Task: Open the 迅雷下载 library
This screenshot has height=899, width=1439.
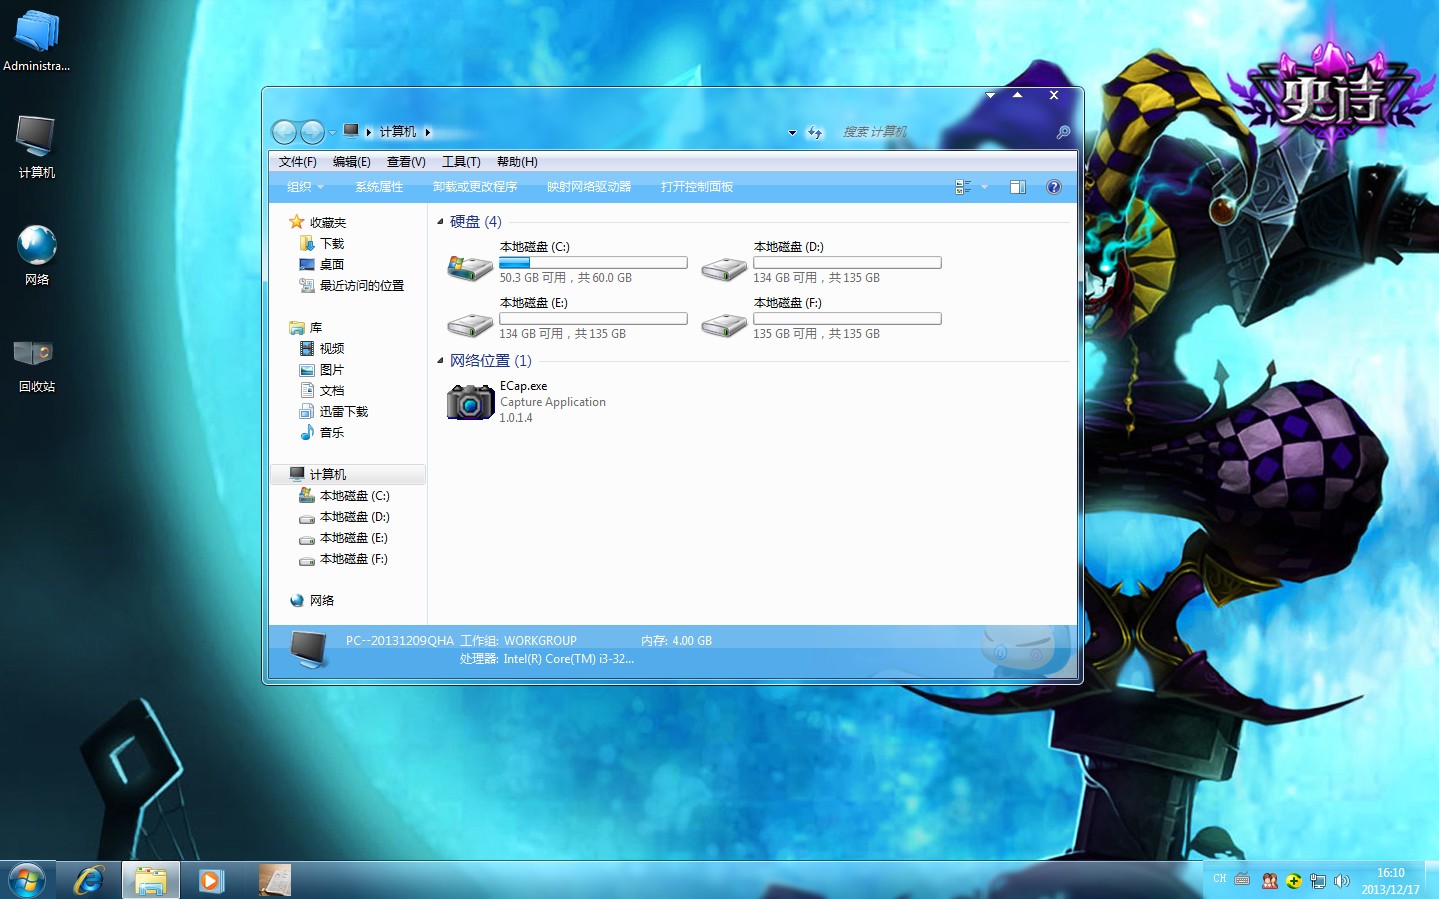Action: pyautogui.click(x=333, y=412)
